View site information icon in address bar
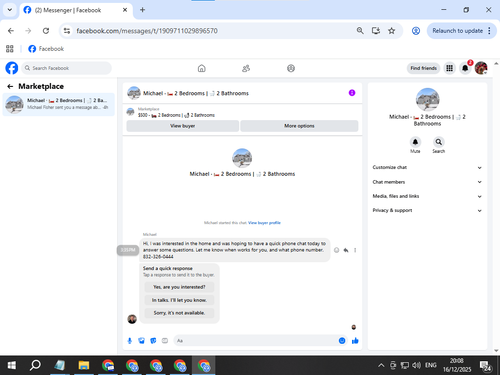The width and height of the screenshot is (500, 375). pyautogui.click(x=67, y=31)
